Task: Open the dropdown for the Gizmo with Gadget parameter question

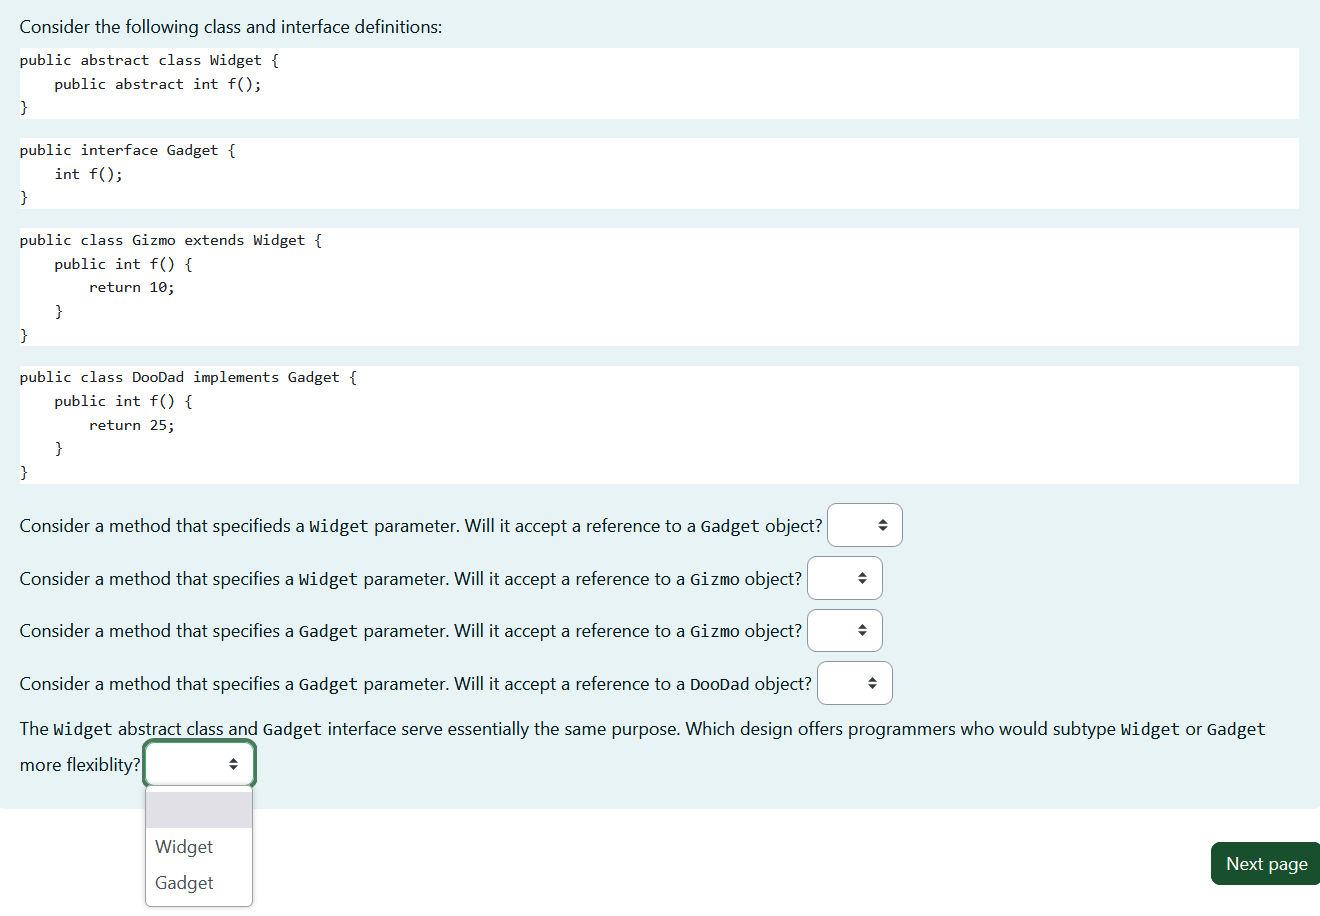Action: pyautogui.click(x=844, y=630)
